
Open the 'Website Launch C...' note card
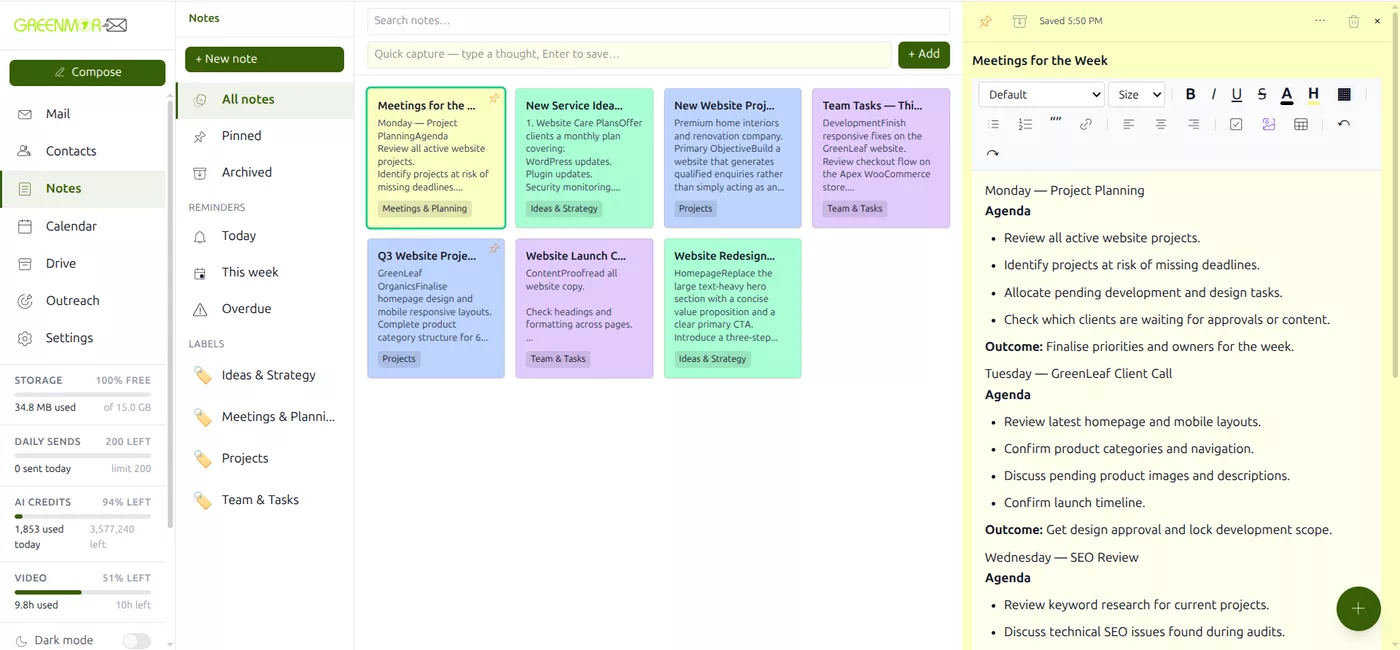point(584,308)
